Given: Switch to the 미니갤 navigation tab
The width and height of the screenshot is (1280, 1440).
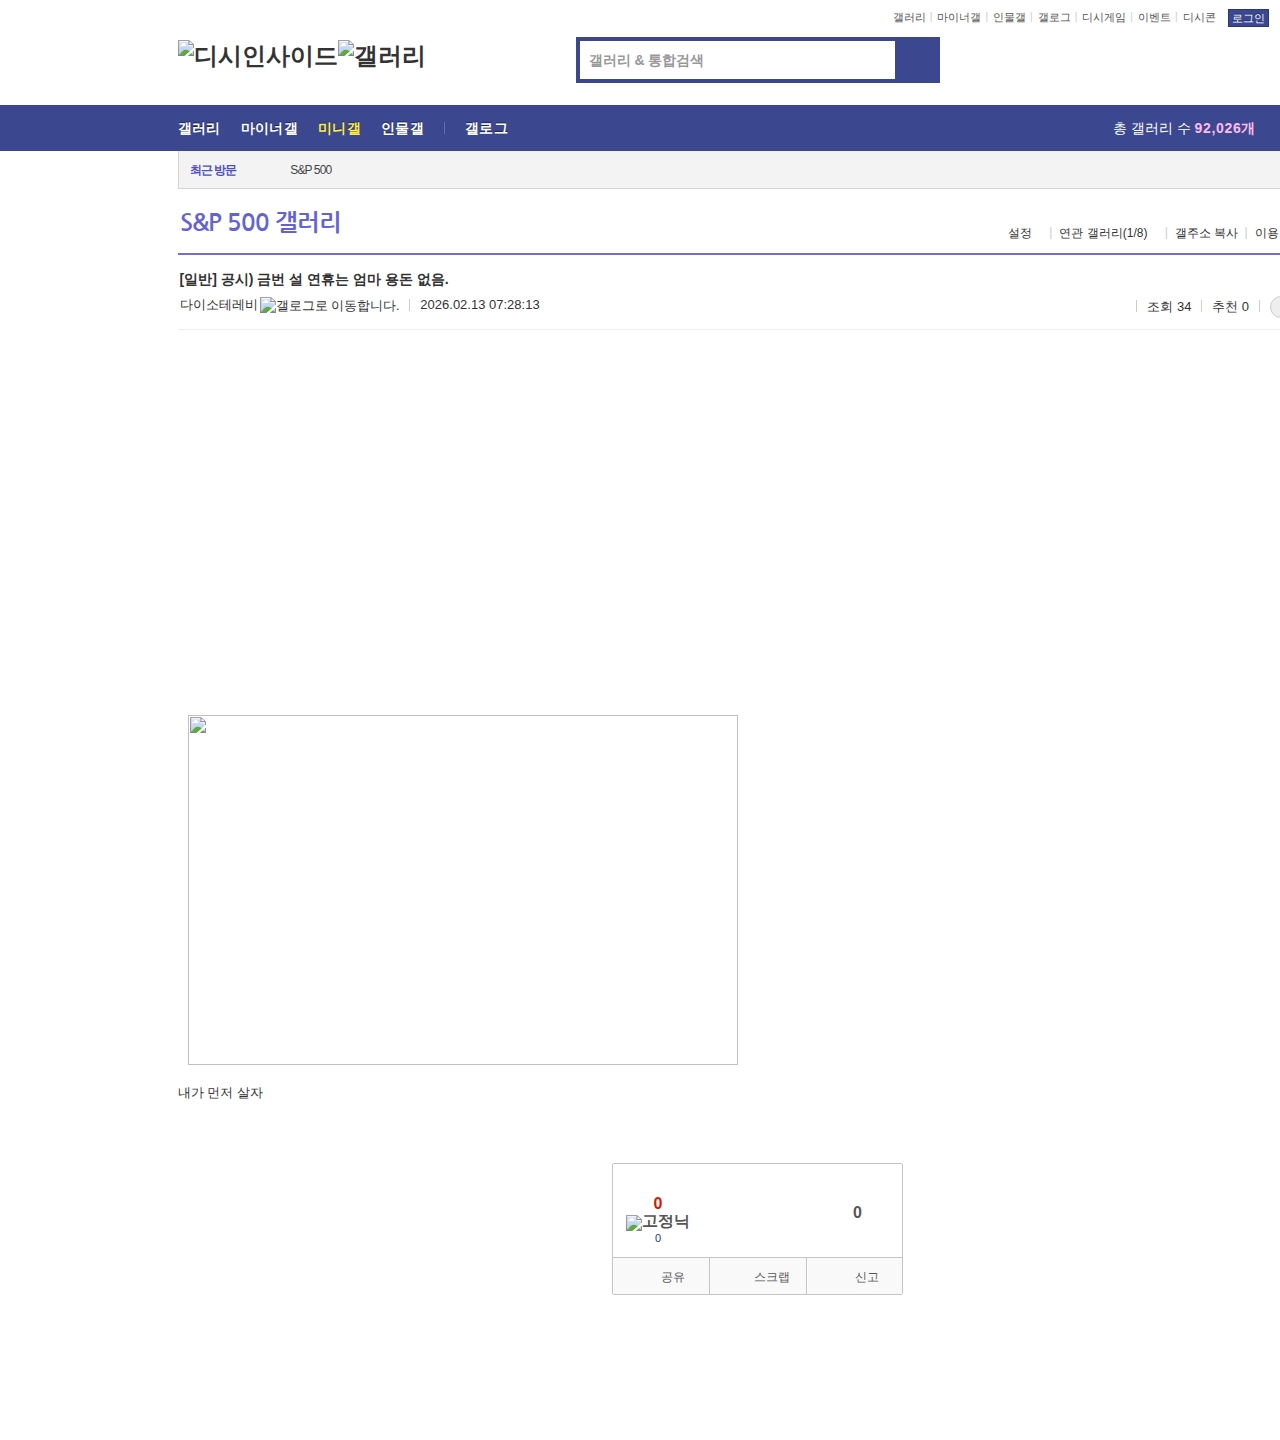Looking at the screenshot, I should point(339,129).
